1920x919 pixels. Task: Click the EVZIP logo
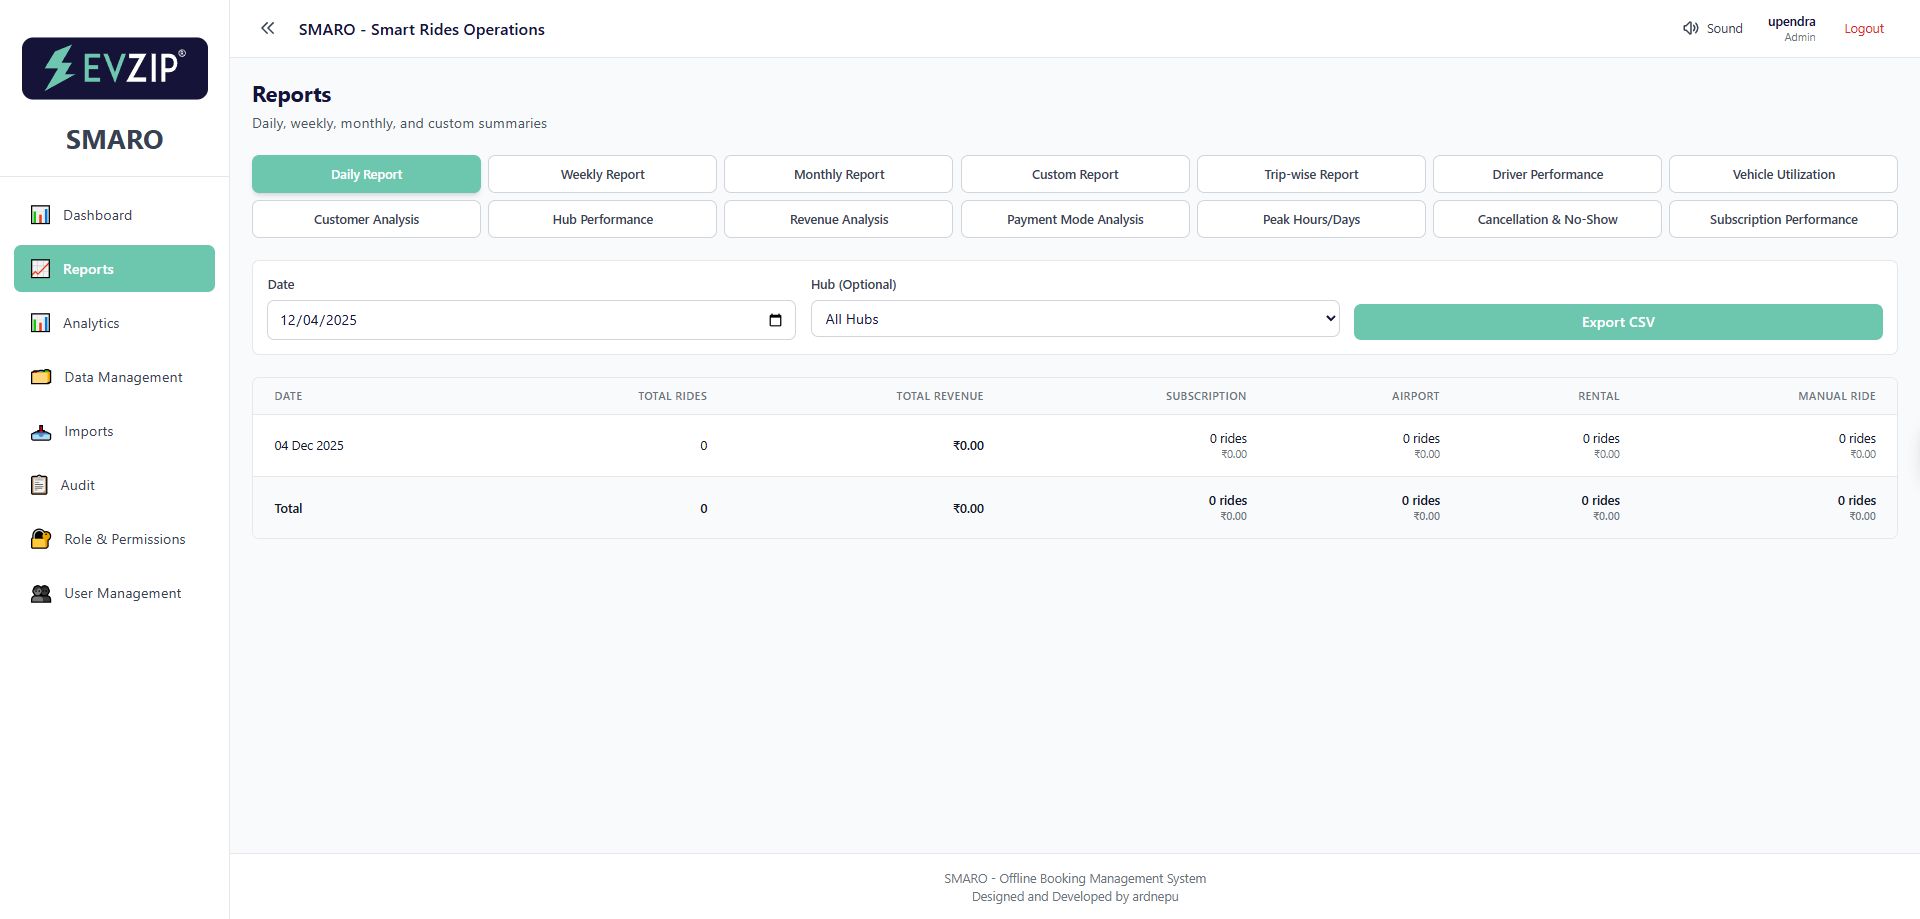[x=114, y=68]
